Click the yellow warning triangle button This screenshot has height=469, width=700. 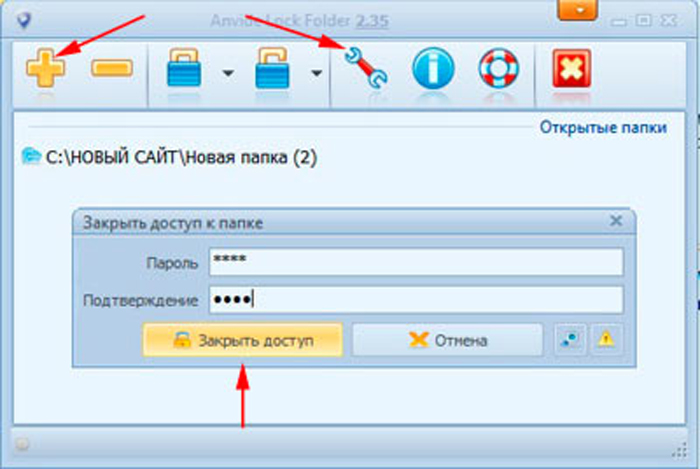click(x=606, y=340)
